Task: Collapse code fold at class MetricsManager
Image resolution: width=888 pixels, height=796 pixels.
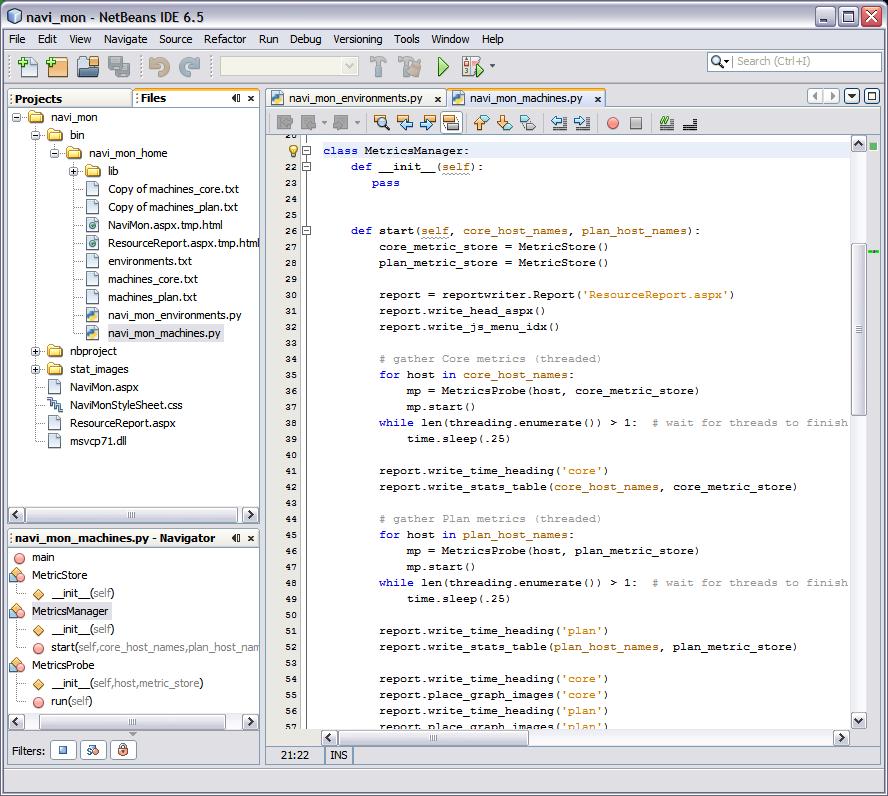Action: tap(306, 151)
